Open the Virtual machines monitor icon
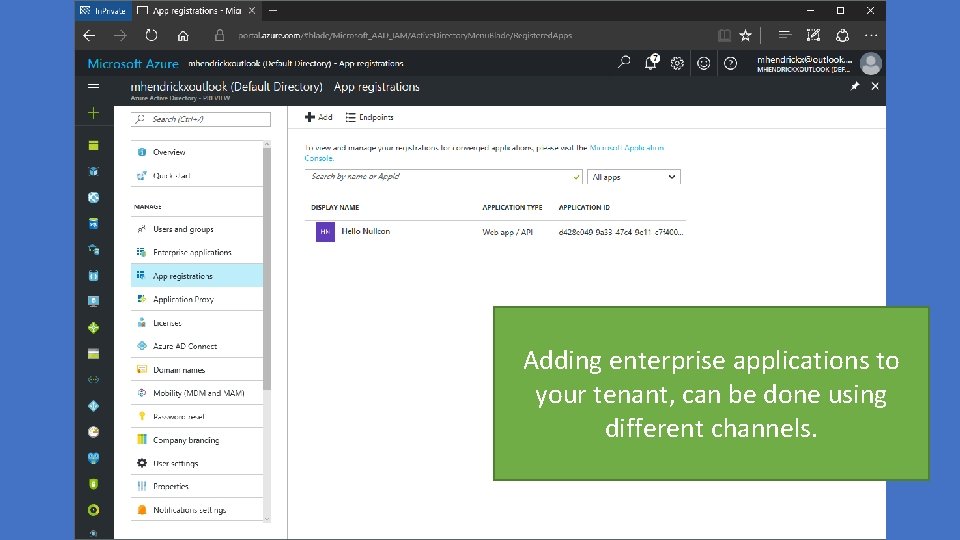The height and width of the screenshot is (540, 960). click(x=93, y=301)
